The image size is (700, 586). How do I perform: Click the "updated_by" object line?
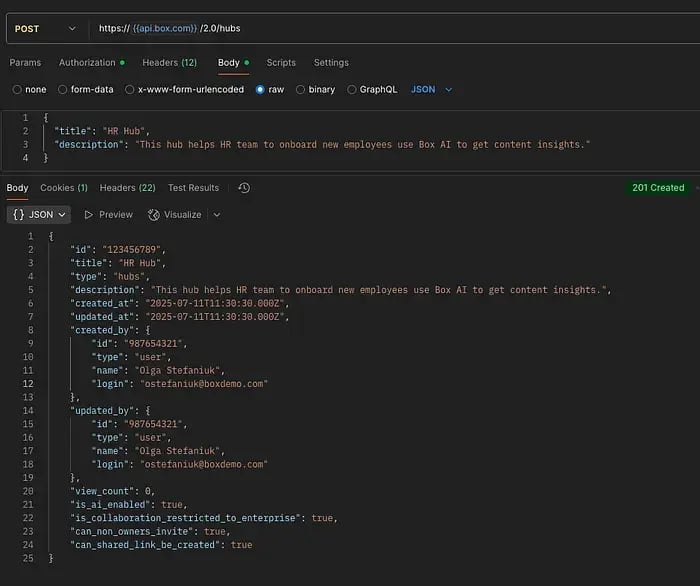pyautogui.click(x=110, y=411)
